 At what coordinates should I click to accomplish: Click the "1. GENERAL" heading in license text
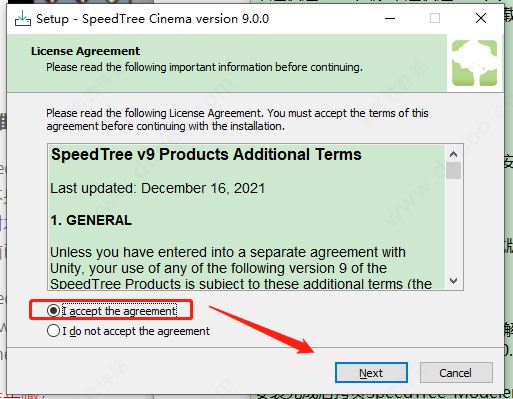[91, 220]
